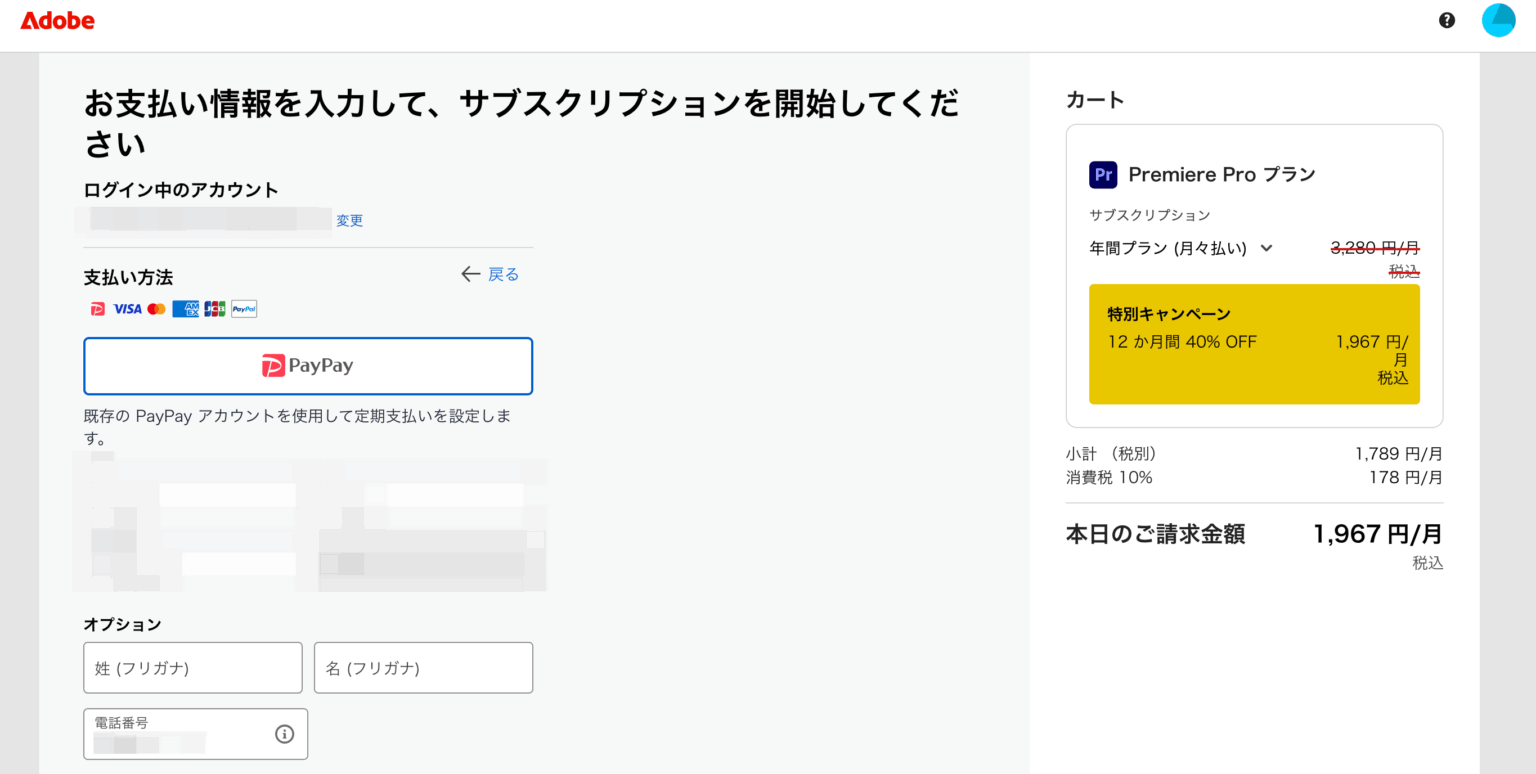Choose Mastercard as payment method

tap(156, 308)
